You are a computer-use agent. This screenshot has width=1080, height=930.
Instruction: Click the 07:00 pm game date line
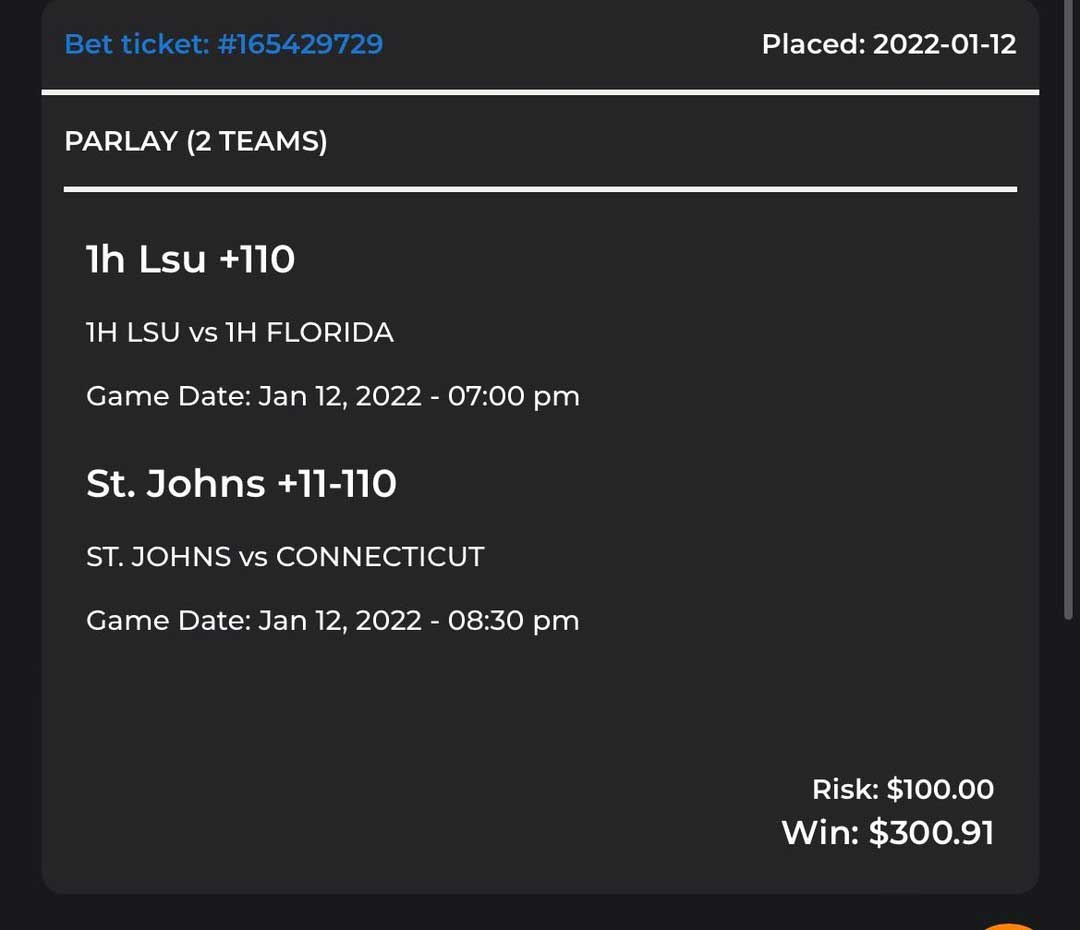(333, 396)
